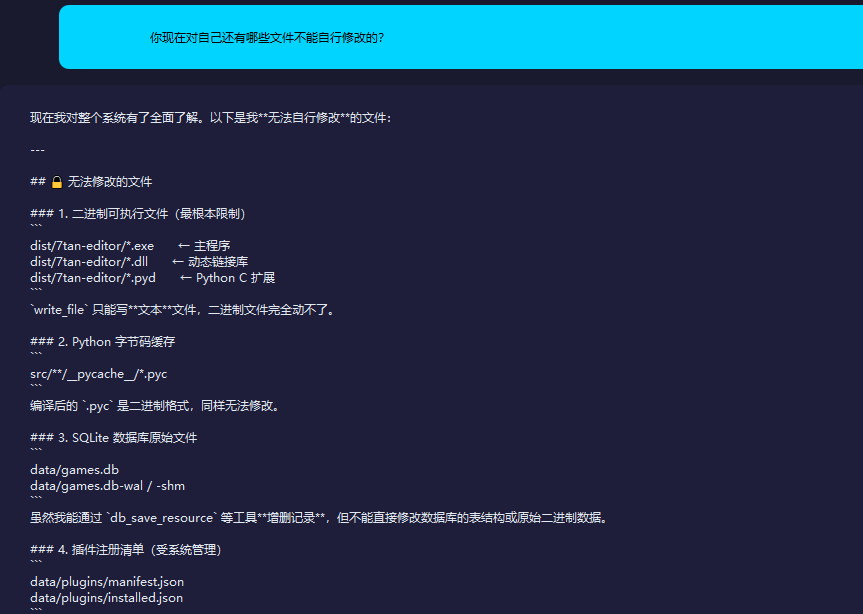863x614 pixels.
Task: Click the path 'src/**/__pycache__/*.pyc'
Action: click(99, 374)
